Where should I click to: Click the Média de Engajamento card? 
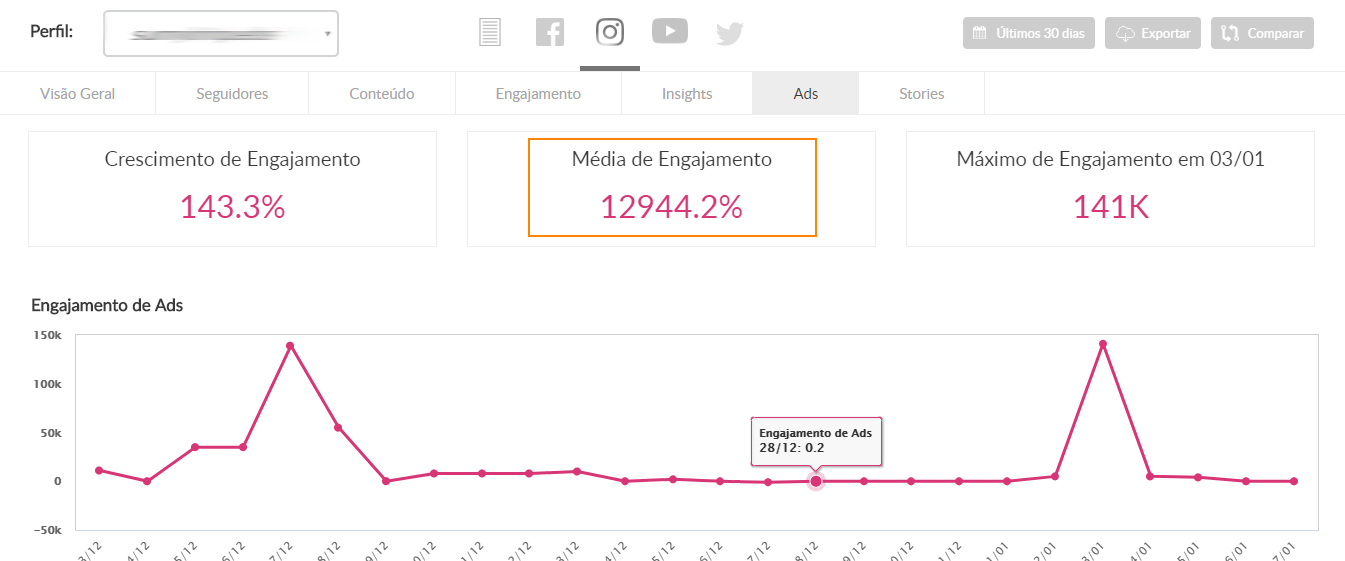click(671, 188)
